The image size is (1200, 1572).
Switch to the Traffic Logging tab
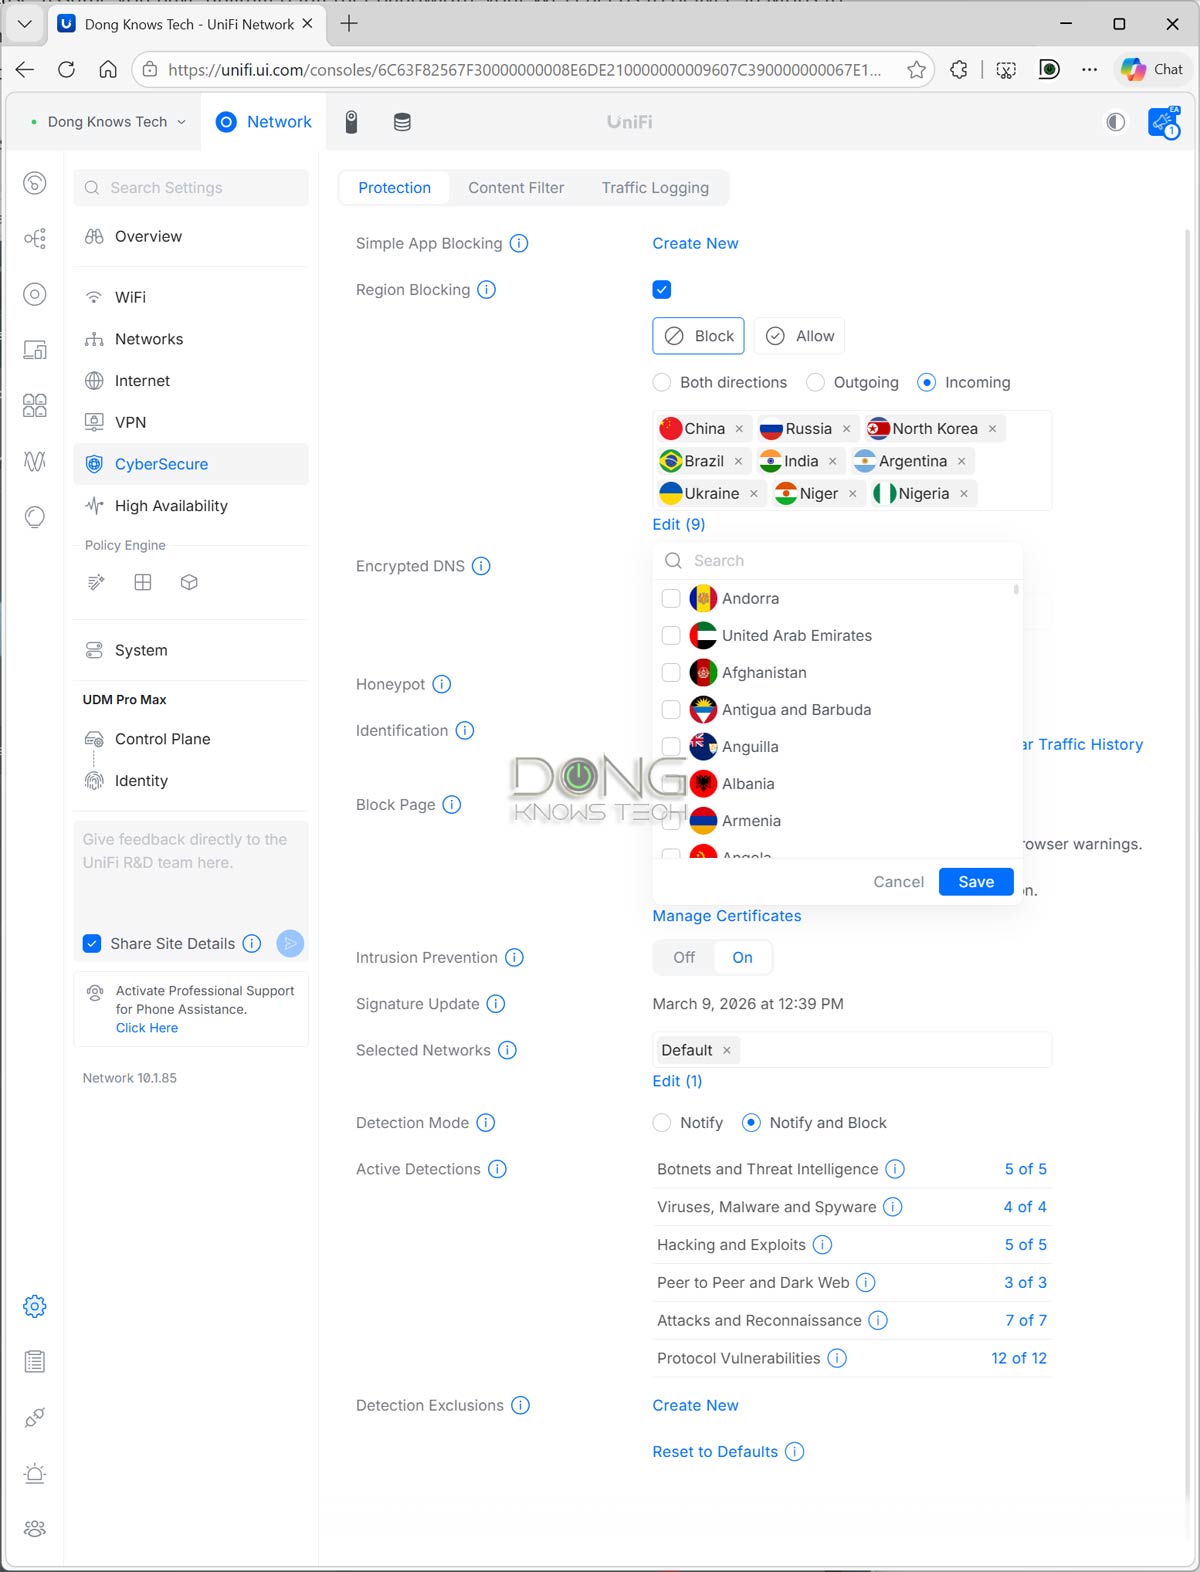tap(655, 188)
